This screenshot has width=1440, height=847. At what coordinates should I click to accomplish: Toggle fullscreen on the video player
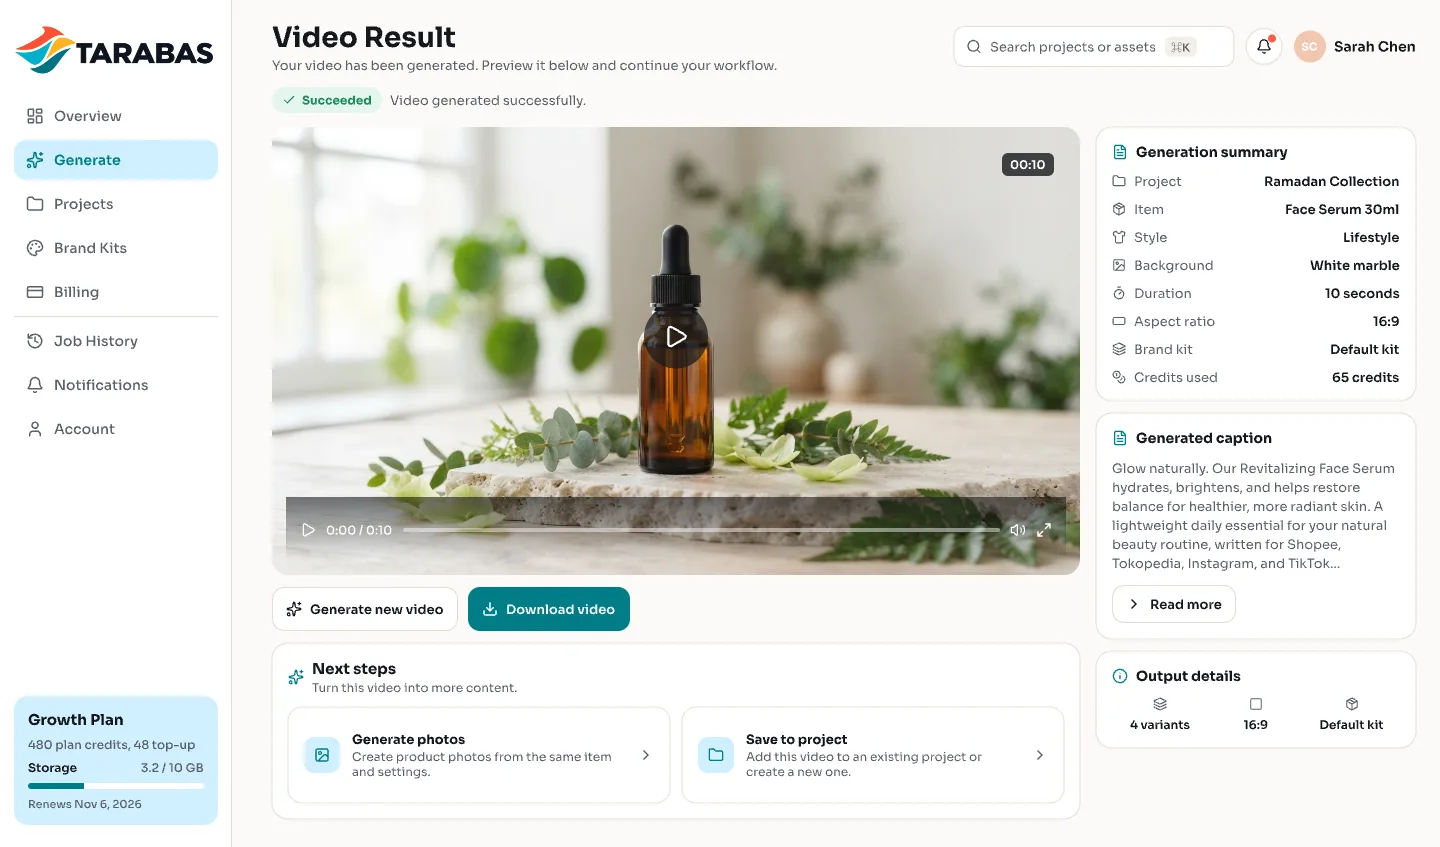(1044, 530)
